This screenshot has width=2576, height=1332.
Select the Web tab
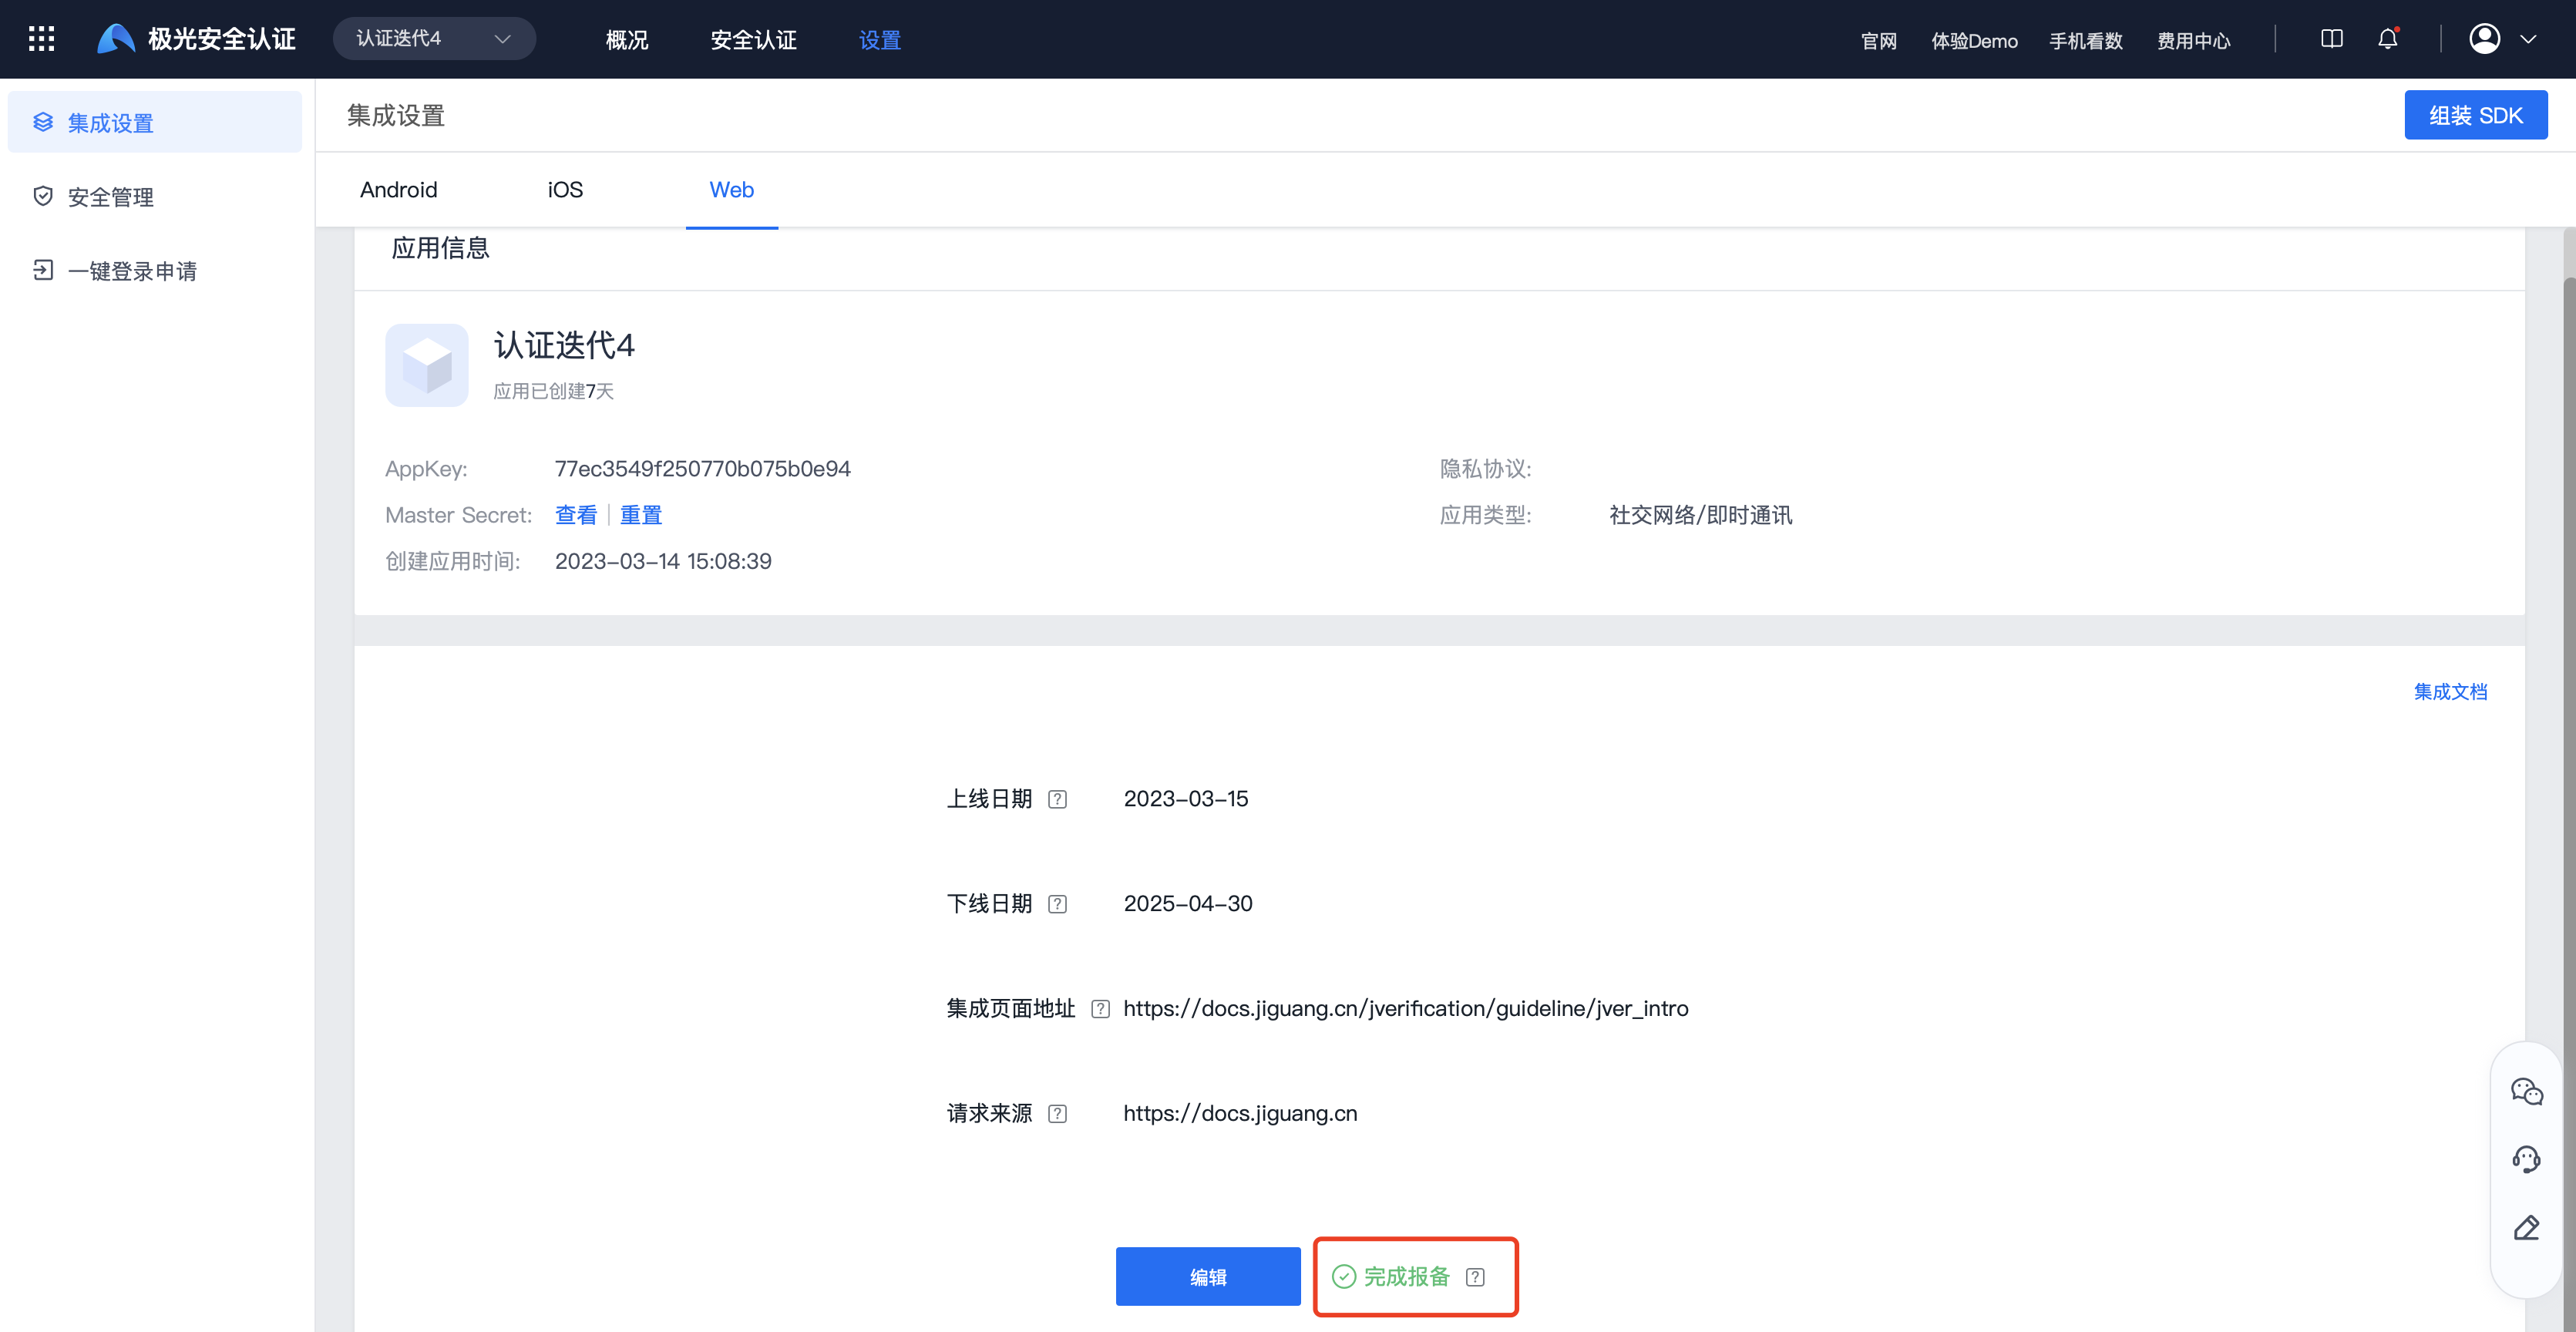coord(732,190)
